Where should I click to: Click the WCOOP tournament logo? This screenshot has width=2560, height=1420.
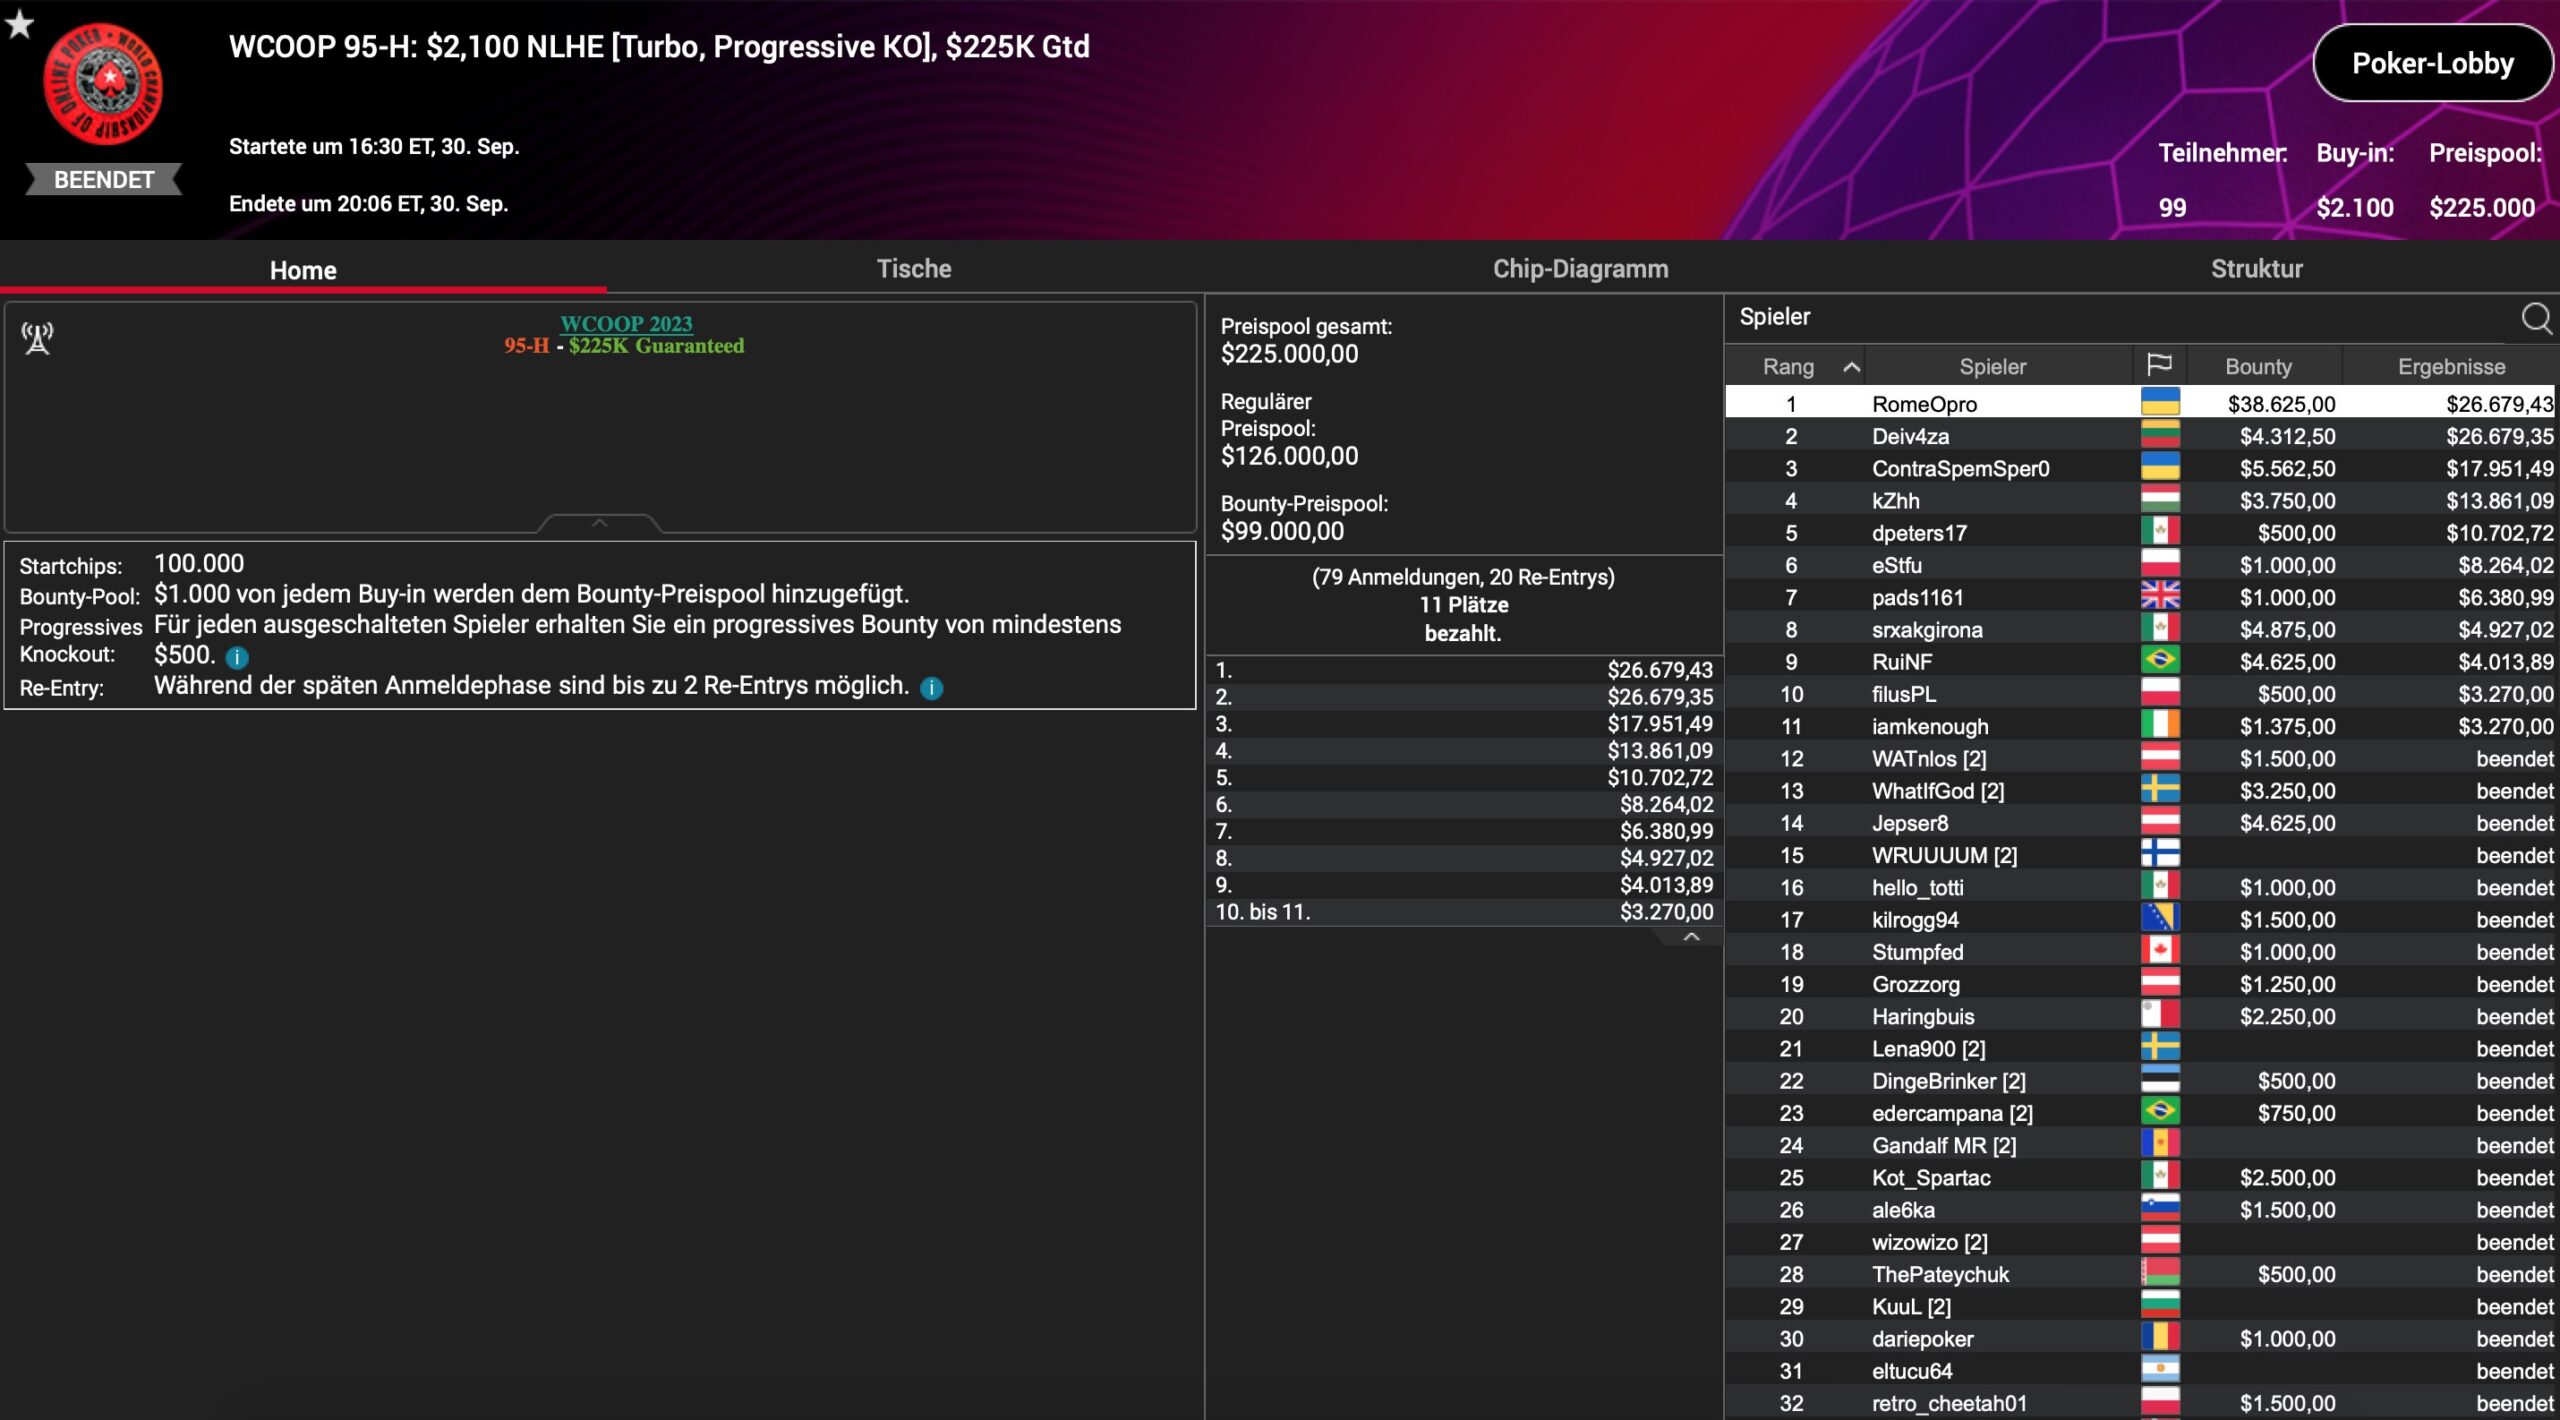point(103,84)
